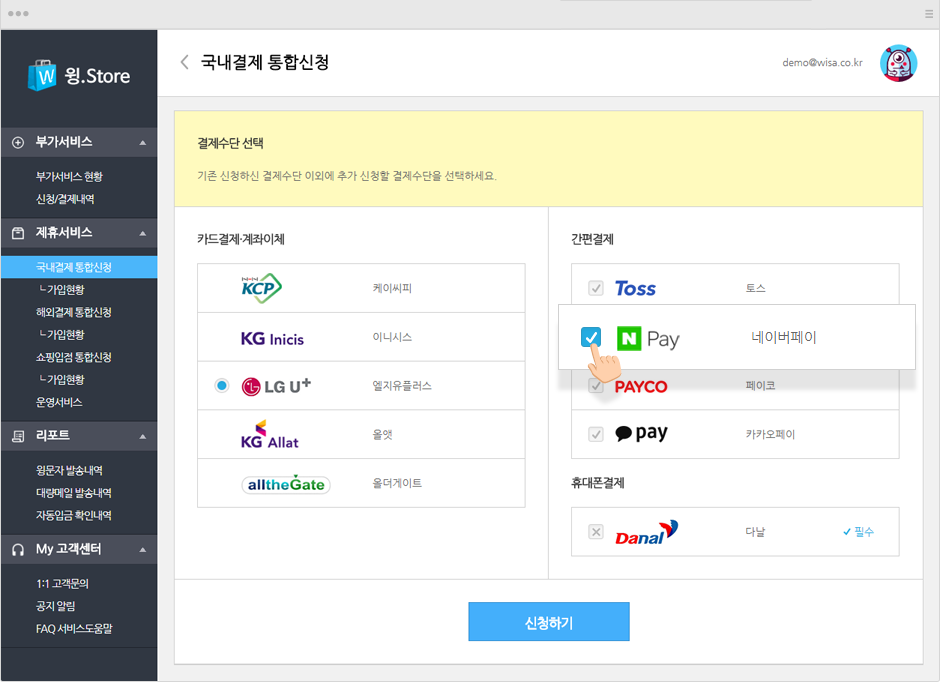Image resolution: width=940 pixels, height=682 pixels.
Task: Click the PAYCO logo
Action: click(x=641, y=387)
